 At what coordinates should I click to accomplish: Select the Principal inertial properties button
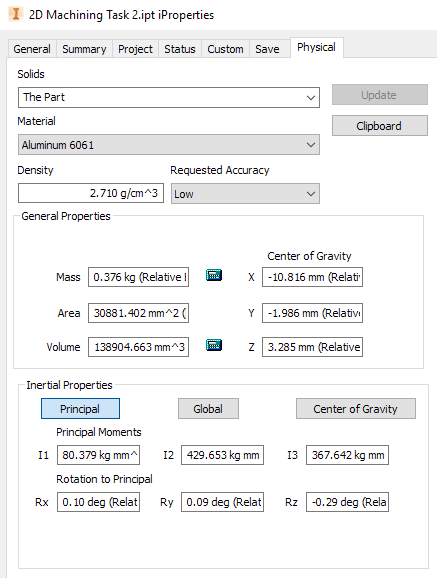80,408
